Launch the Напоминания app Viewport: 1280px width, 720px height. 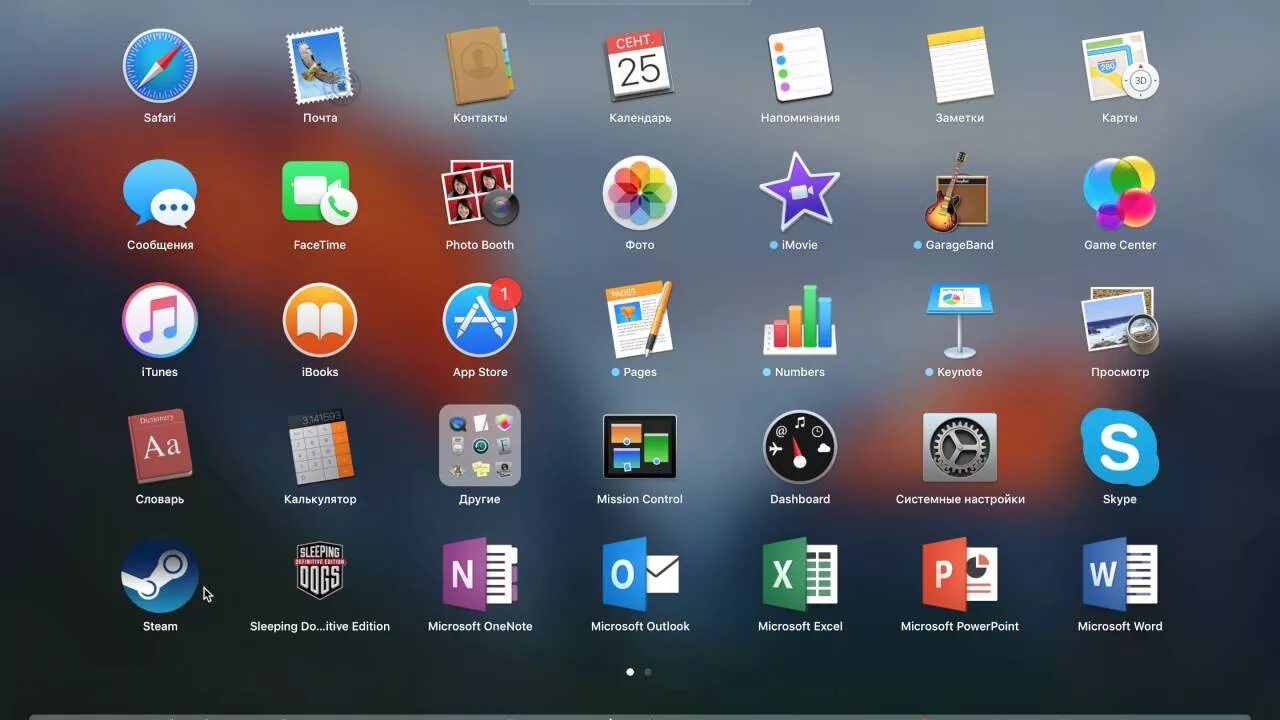coord(800,66)
